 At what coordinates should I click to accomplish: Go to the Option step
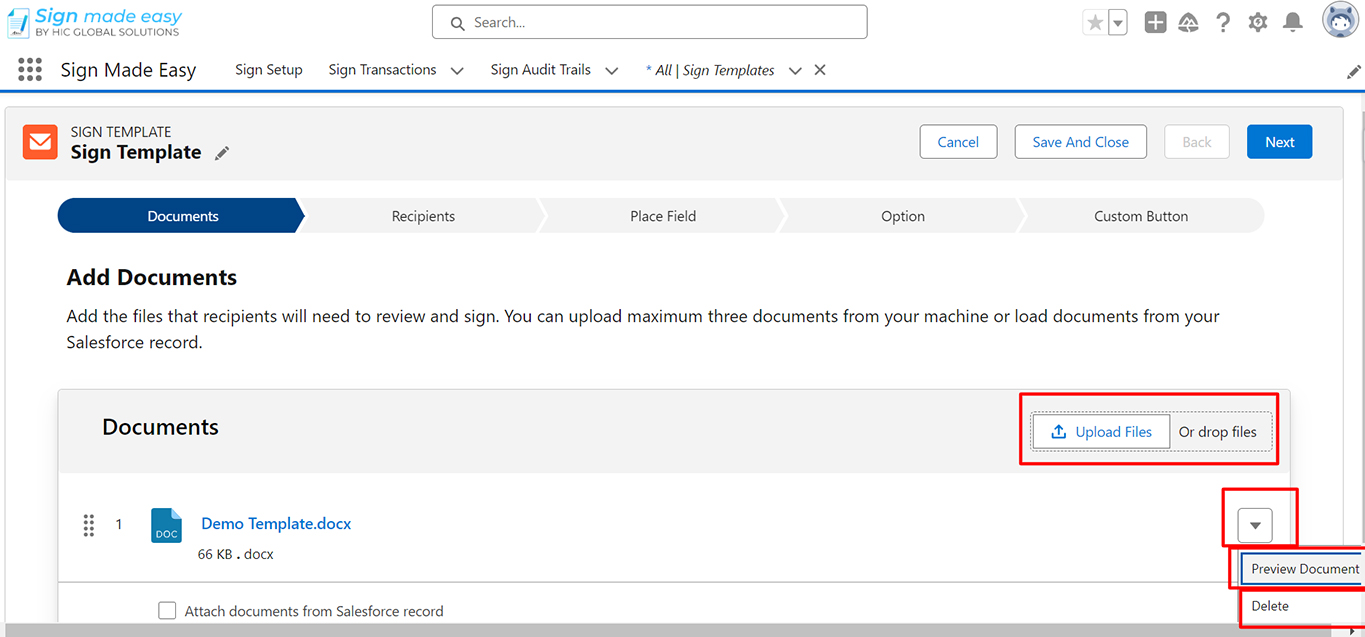point(903,216)
